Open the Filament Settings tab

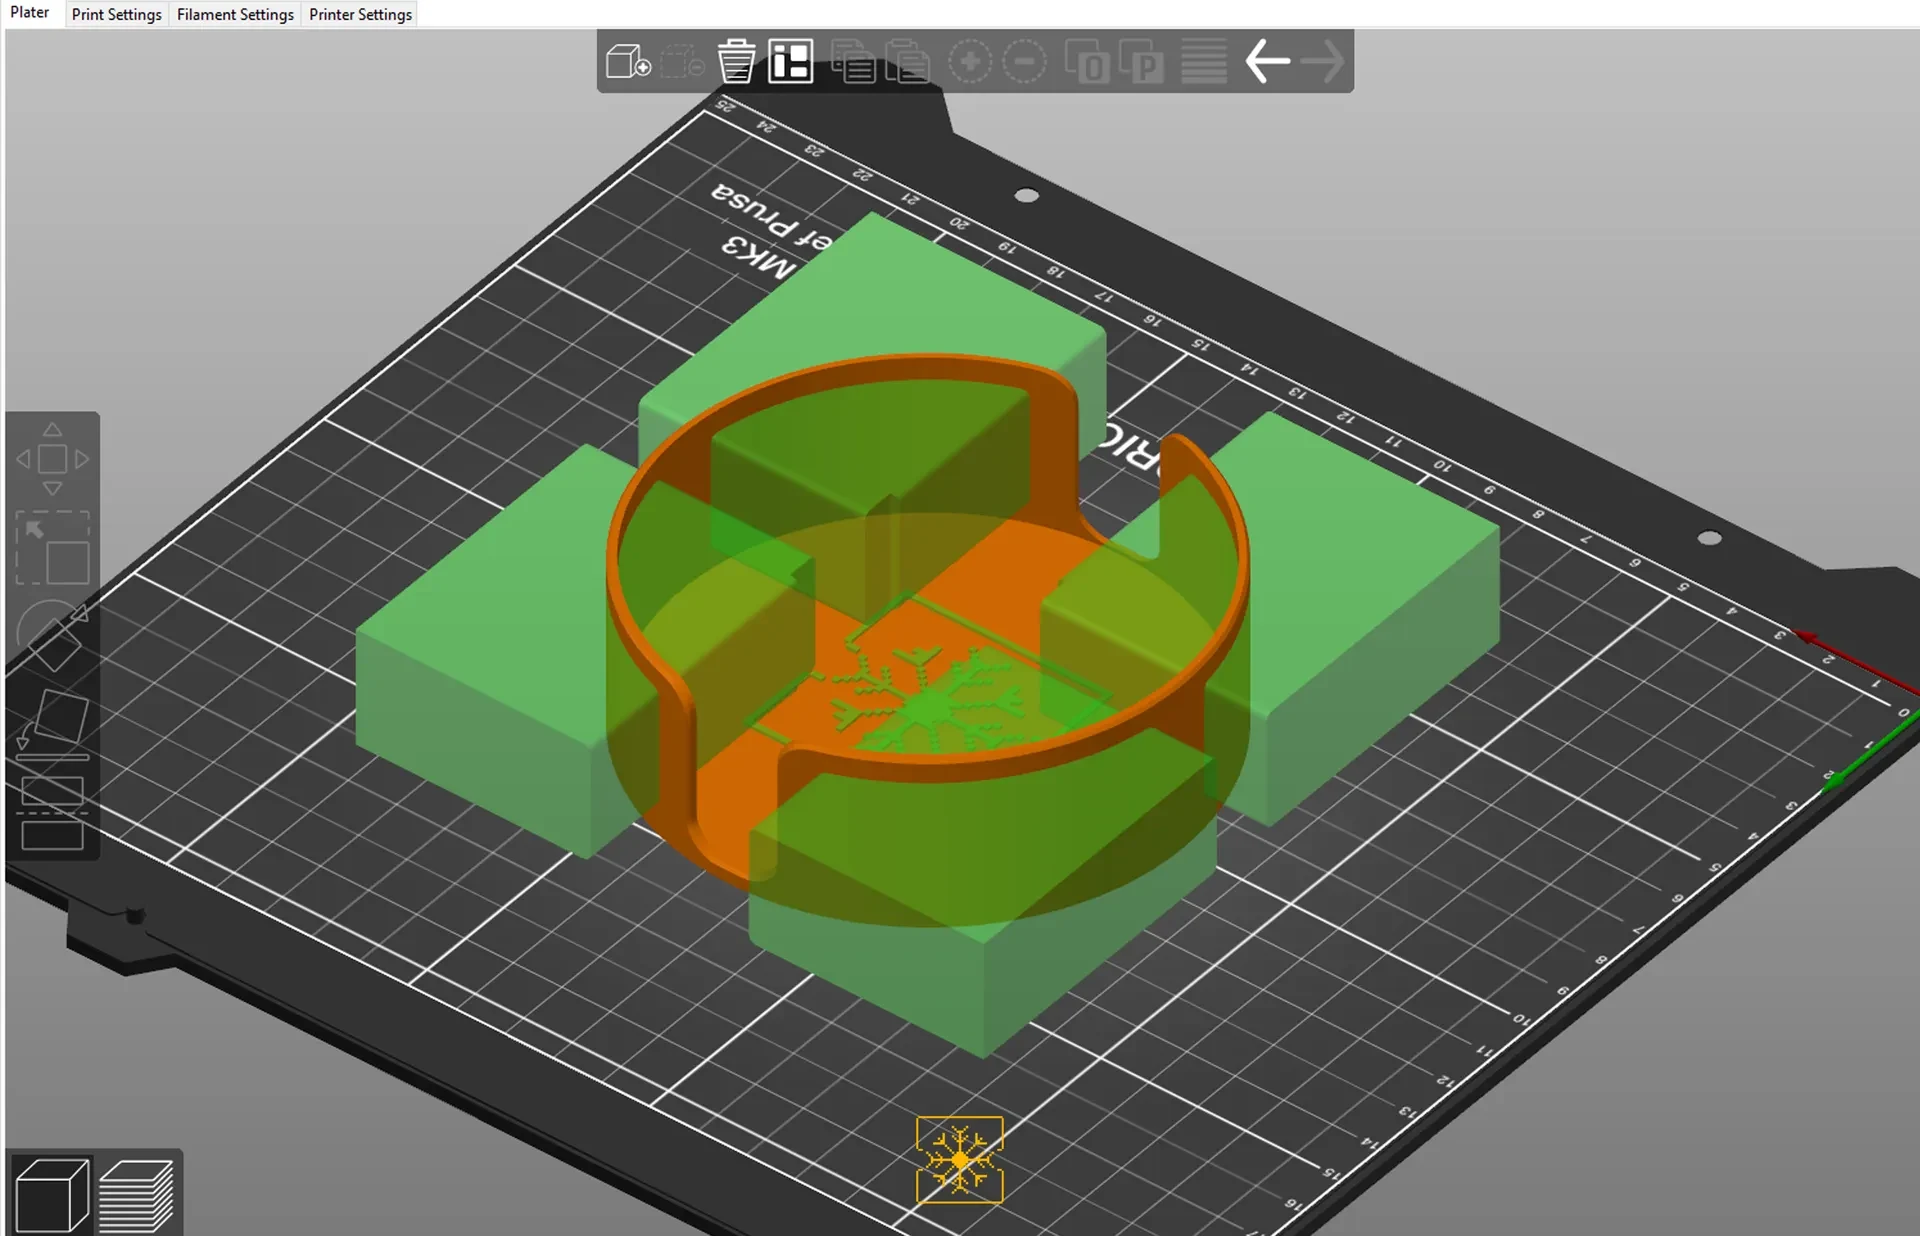(235, 14)
